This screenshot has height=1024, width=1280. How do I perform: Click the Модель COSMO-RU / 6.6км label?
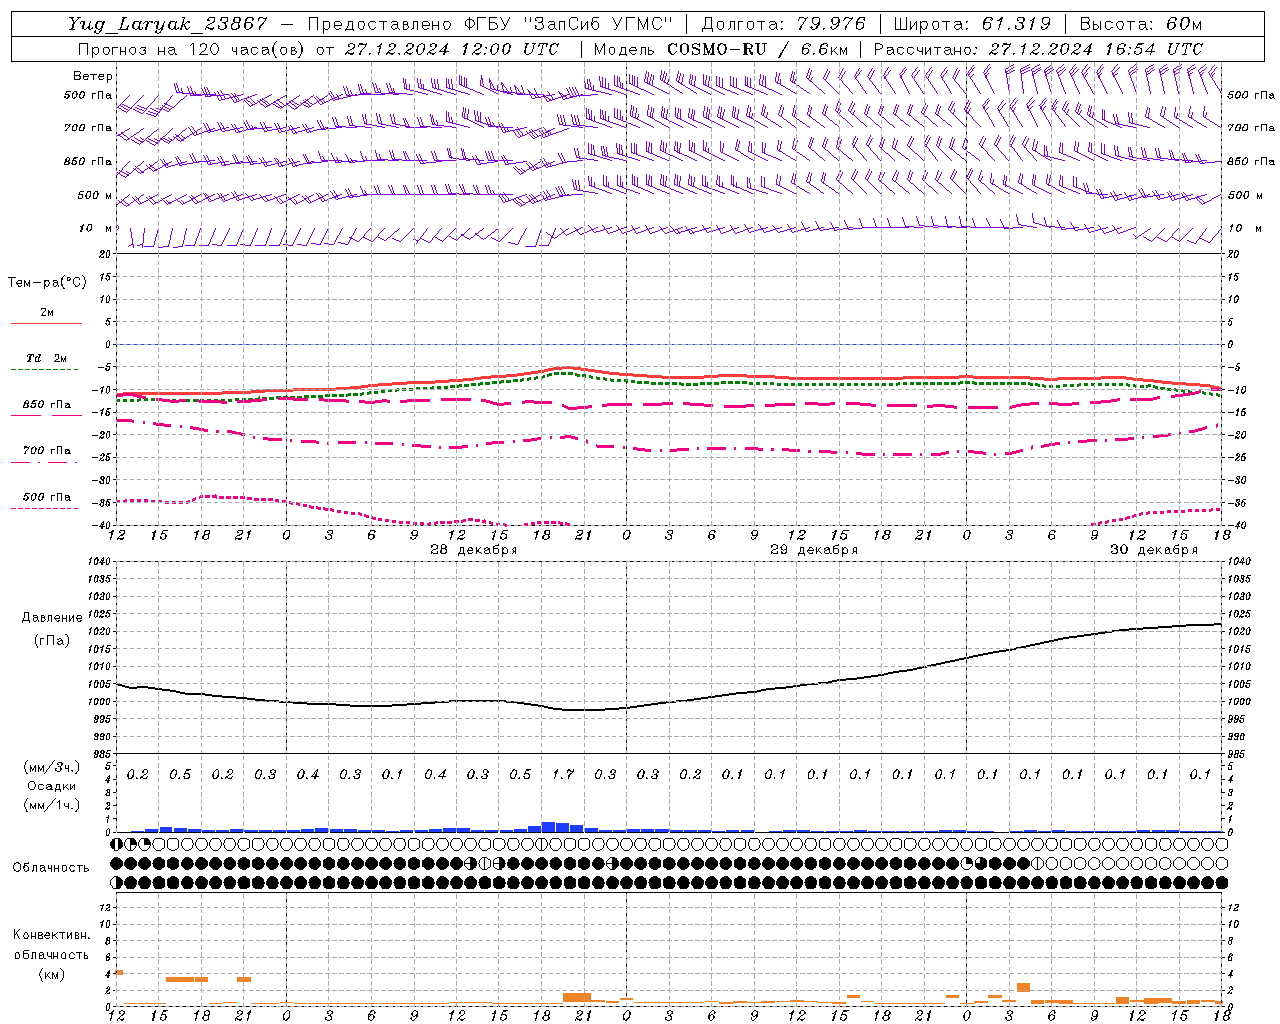pyautogui.click(x=720, y=49)
